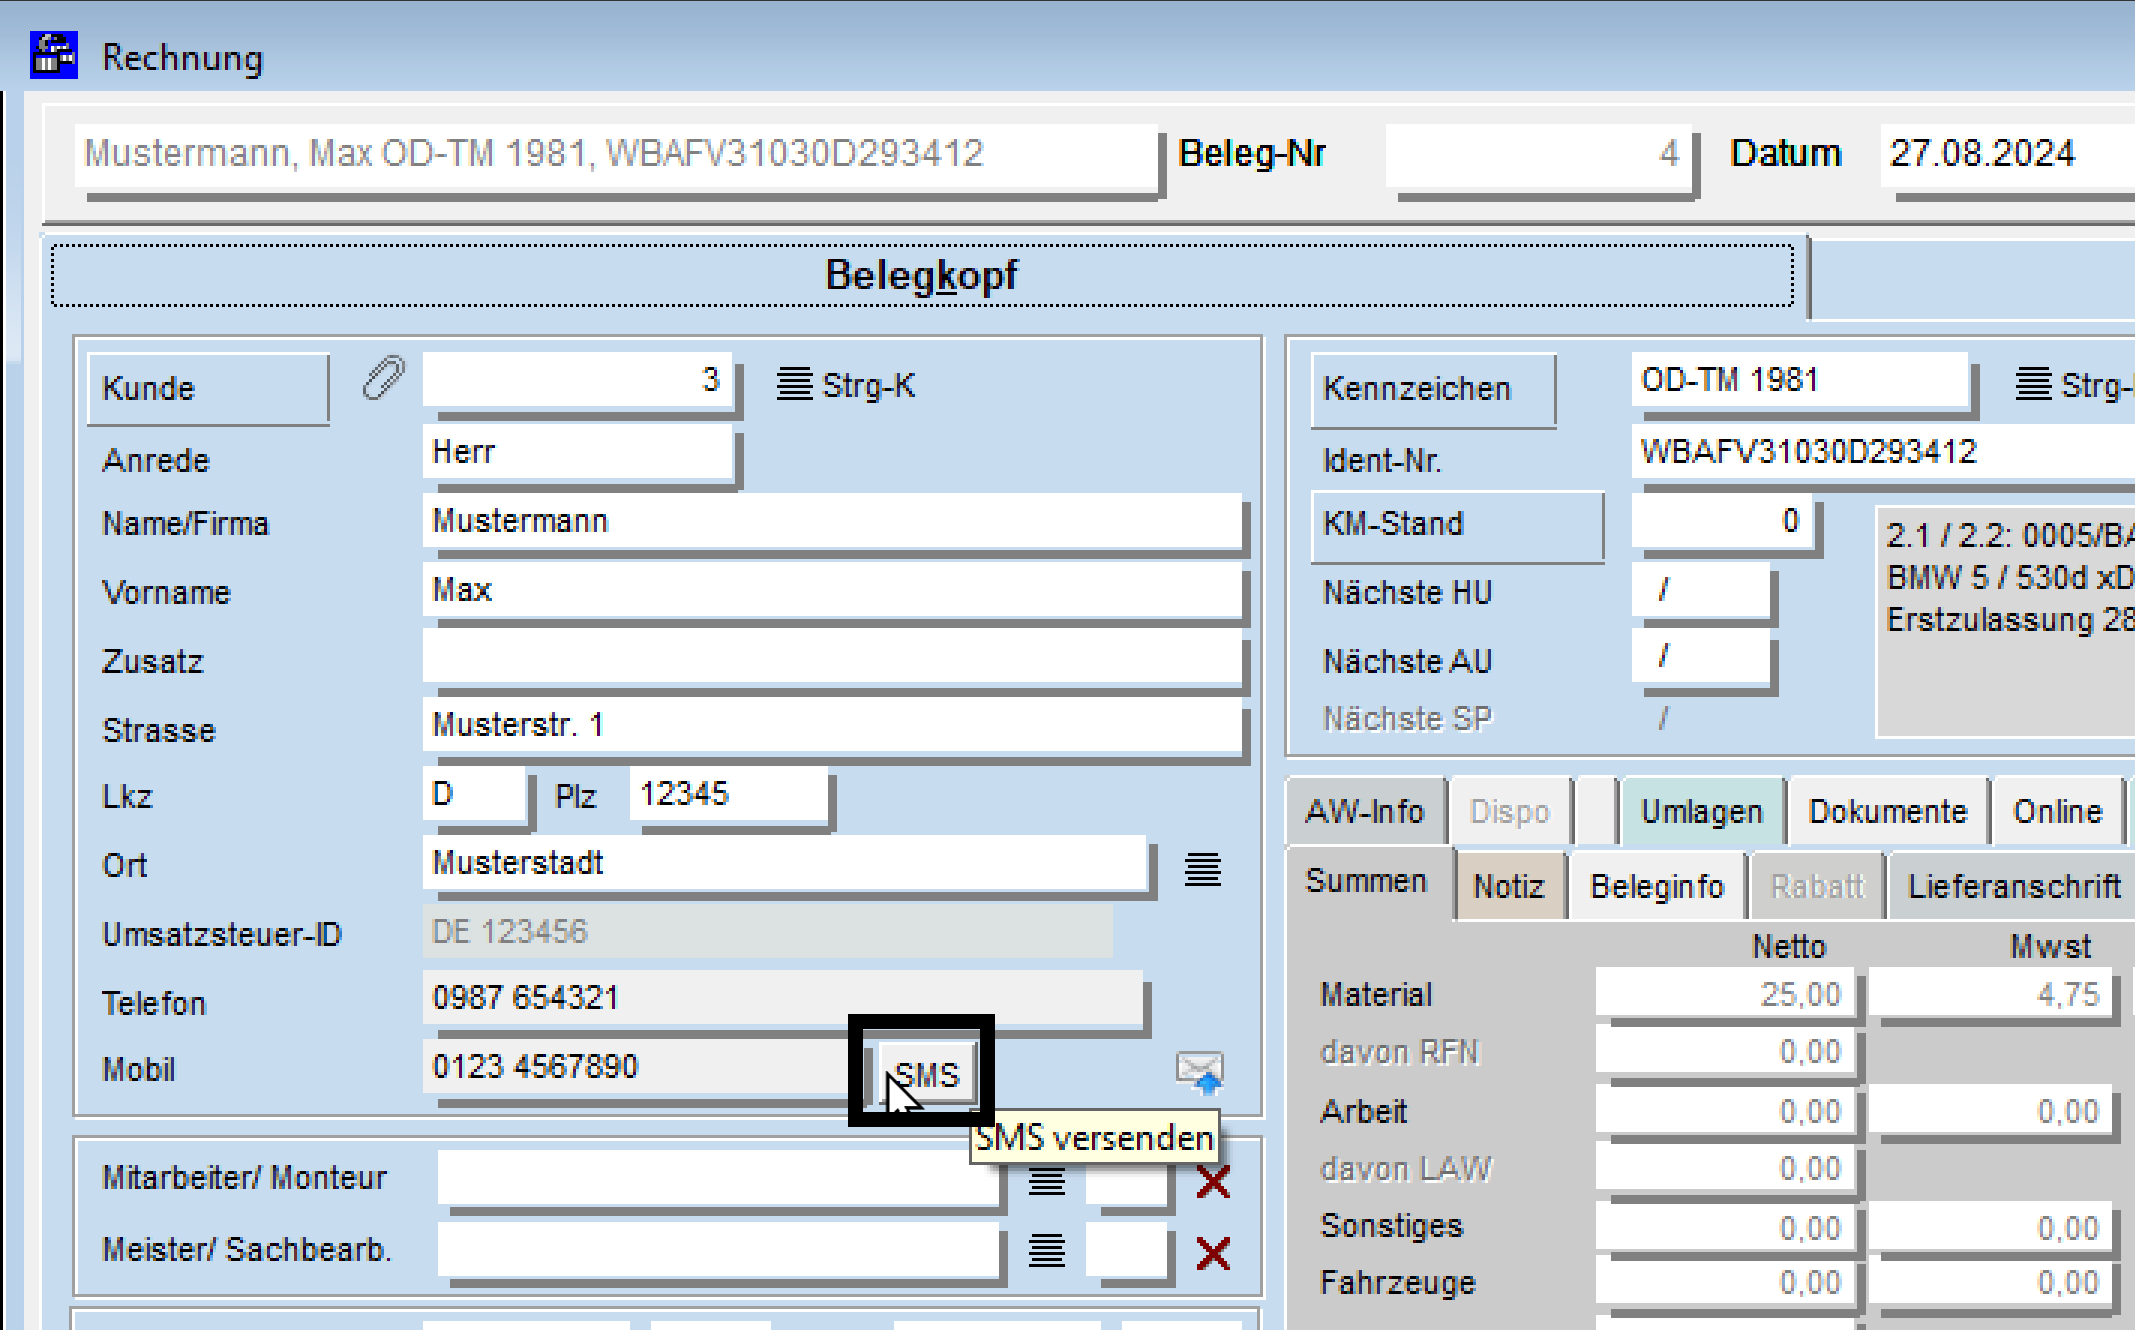
Task: Click the Vorname field with Max
Action: (832, 590)
